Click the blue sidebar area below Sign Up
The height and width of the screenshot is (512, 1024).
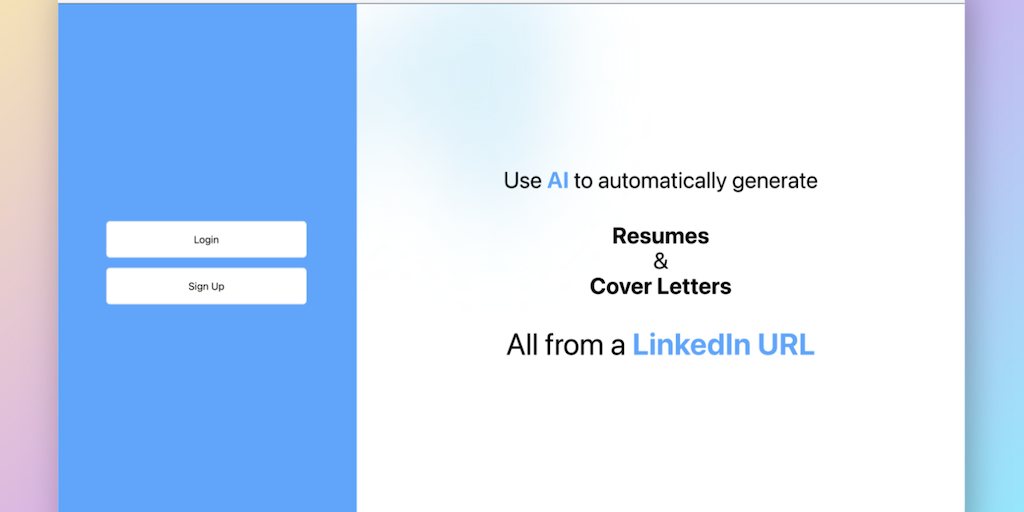[x=206, y=410]
